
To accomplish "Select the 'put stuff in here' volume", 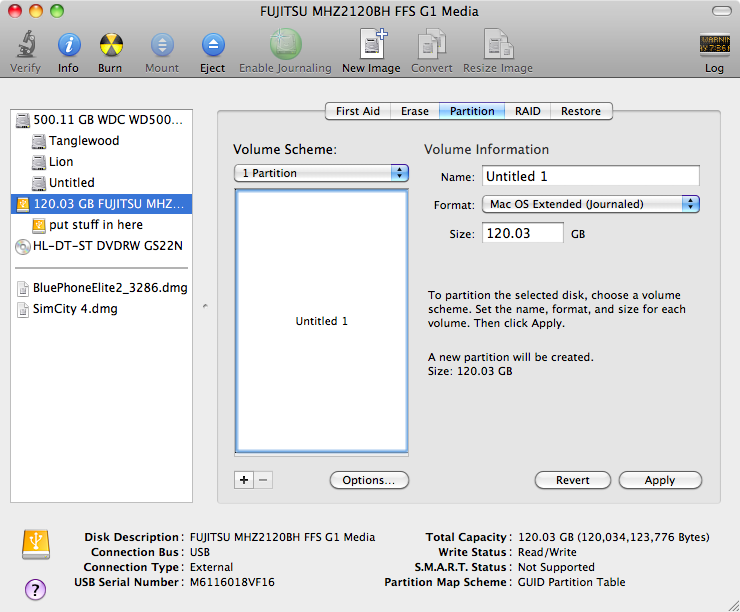I will click(x=101, y=225).
